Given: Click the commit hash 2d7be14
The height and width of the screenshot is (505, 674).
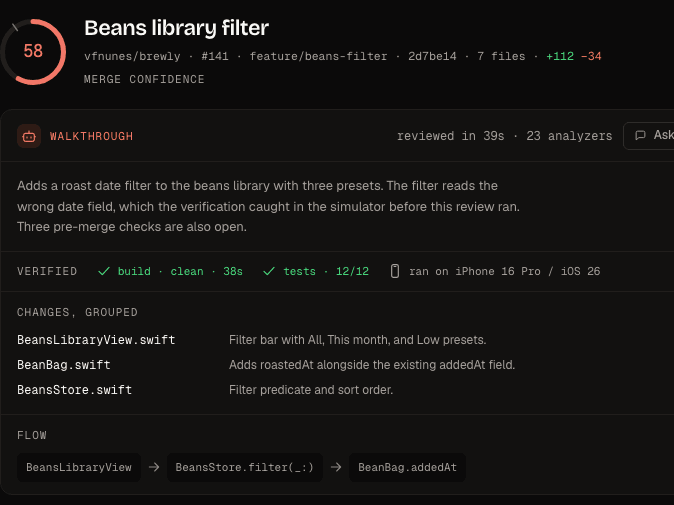Looking at the screenshot, I should [x=432, y=56].
